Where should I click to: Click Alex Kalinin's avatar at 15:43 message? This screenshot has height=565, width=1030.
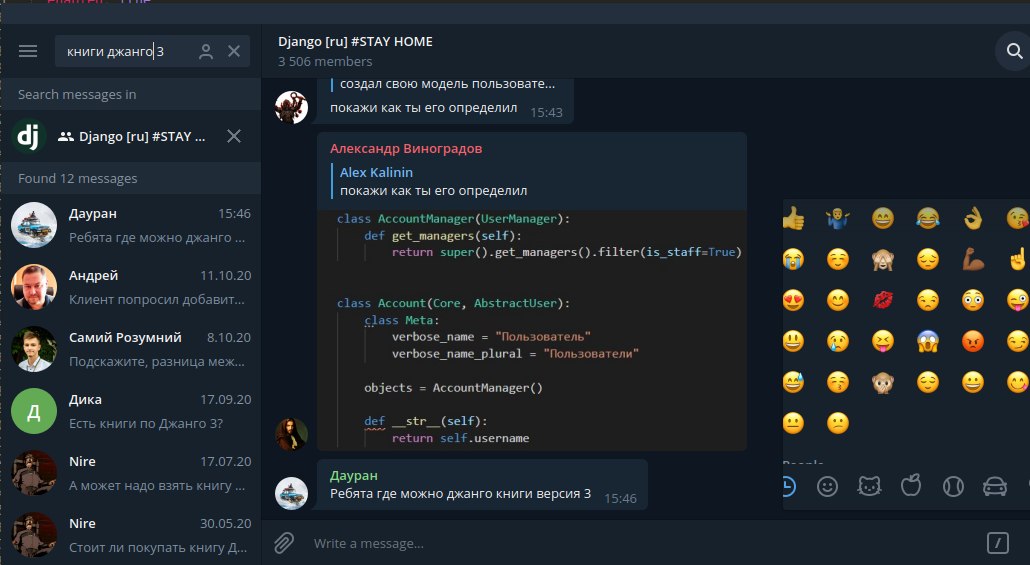pyautogui.click(x=291, y=107)
